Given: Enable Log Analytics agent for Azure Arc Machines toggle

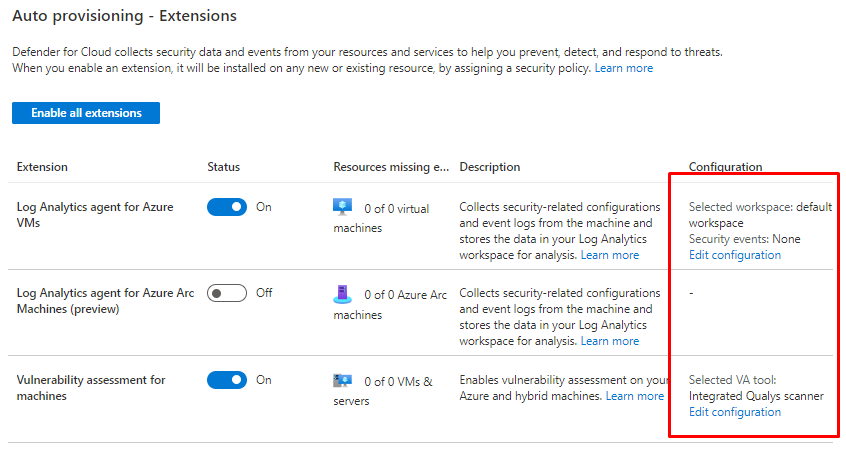Looking at the screenshot, I should (x=227, y=293).
